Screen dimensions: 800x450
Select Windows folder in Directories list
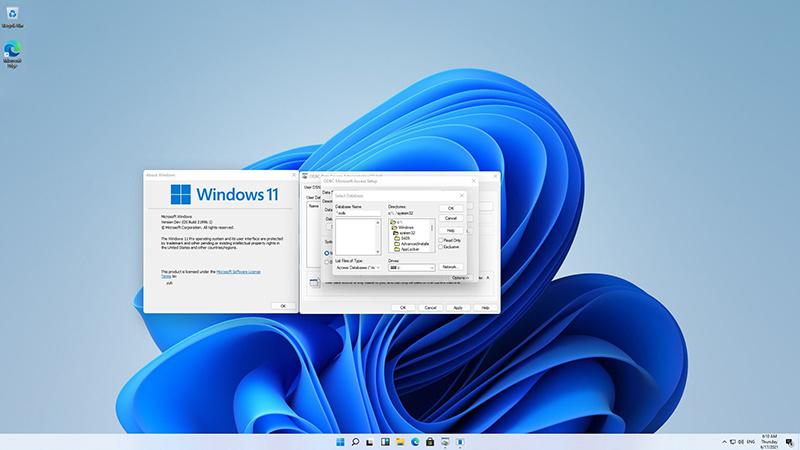(403, 228)
